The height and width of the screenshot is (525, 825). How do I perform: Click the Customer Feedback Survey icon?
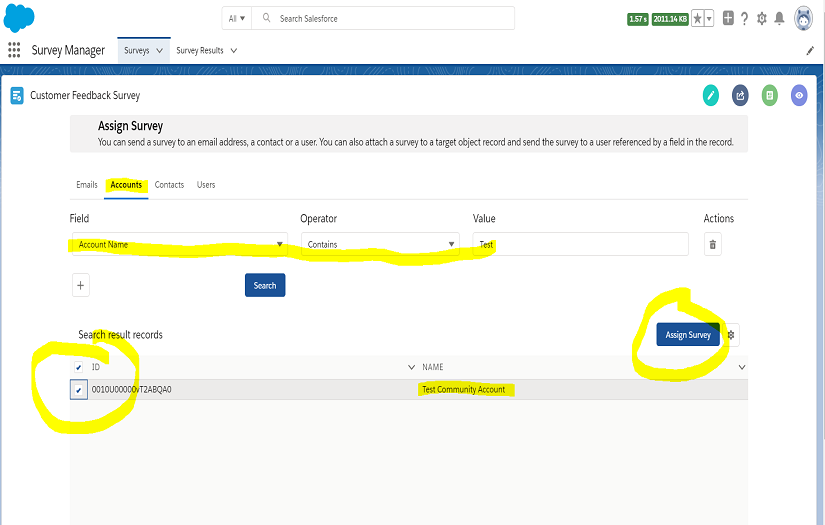point(17,95)
